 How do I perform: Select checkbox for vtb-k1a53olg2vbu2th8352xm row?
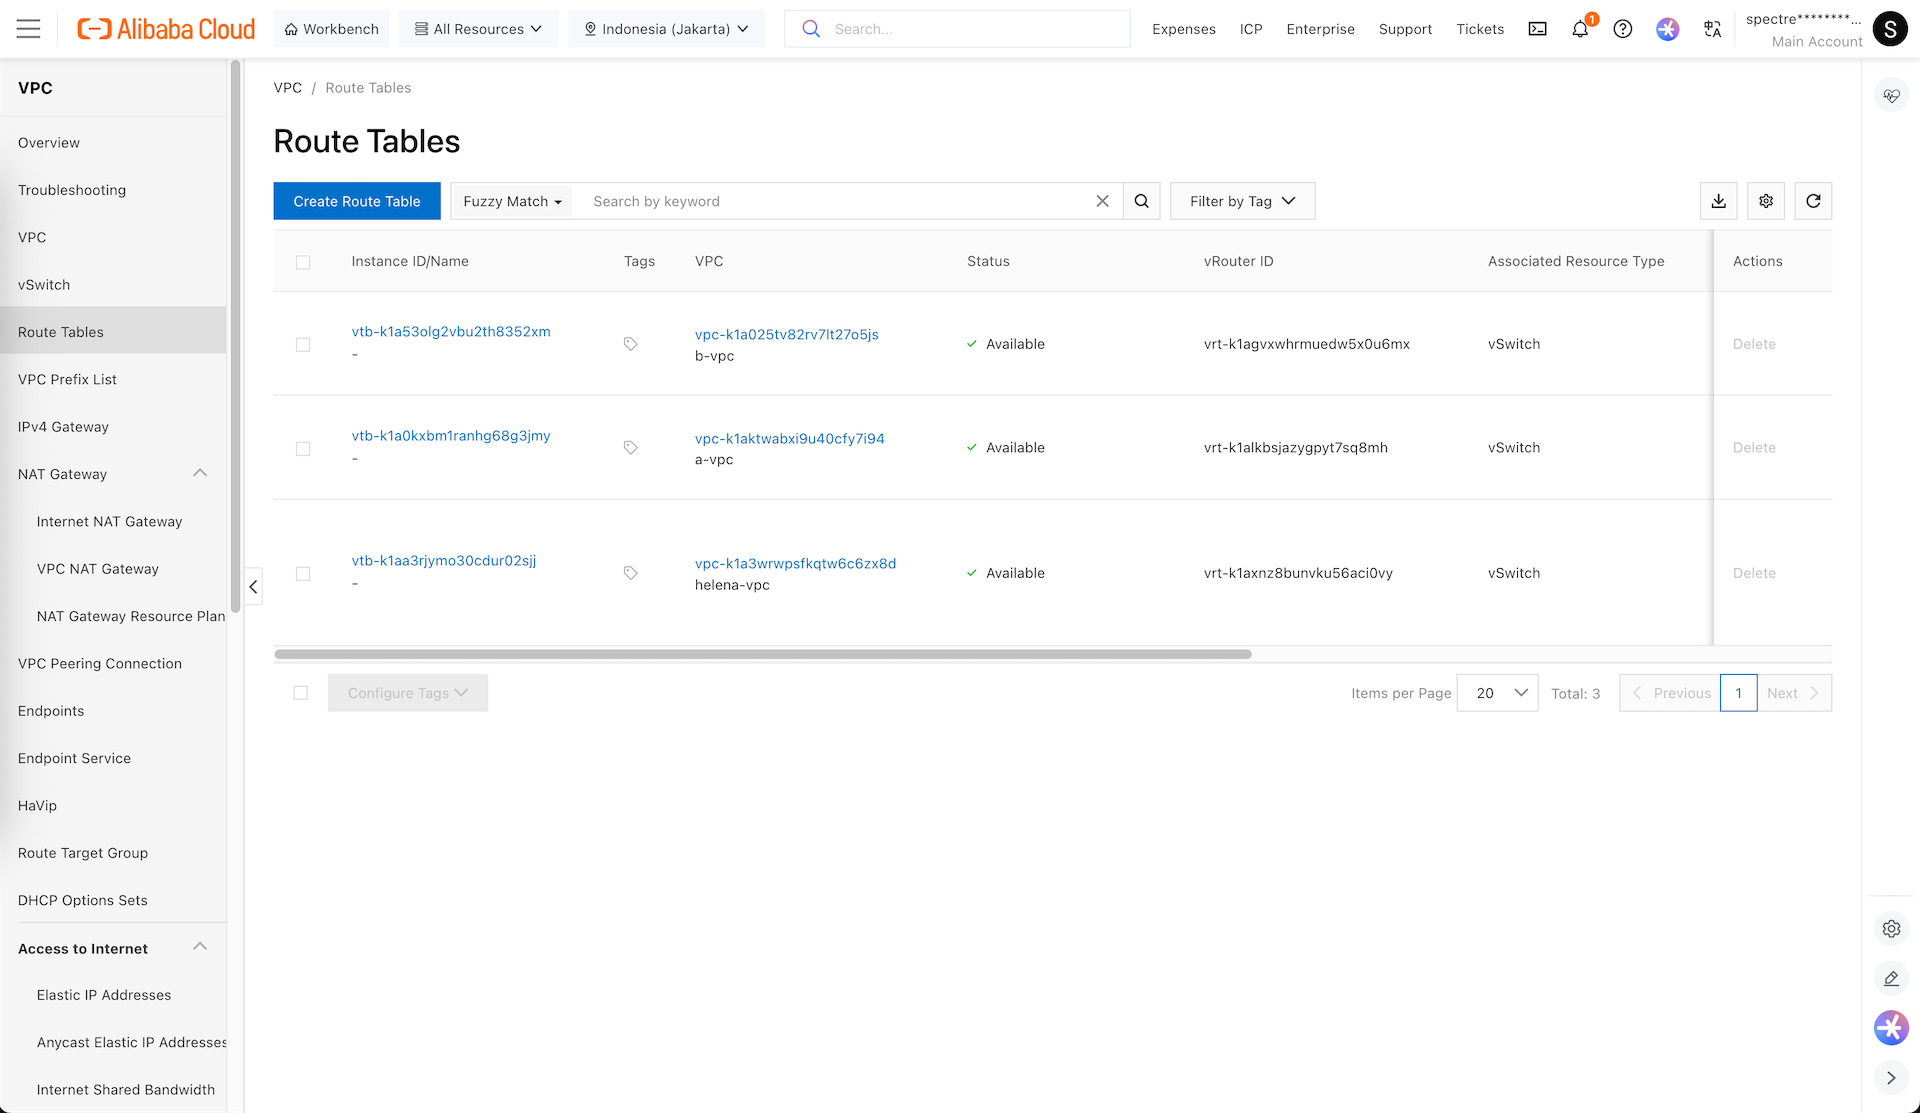tap(303, 344)
